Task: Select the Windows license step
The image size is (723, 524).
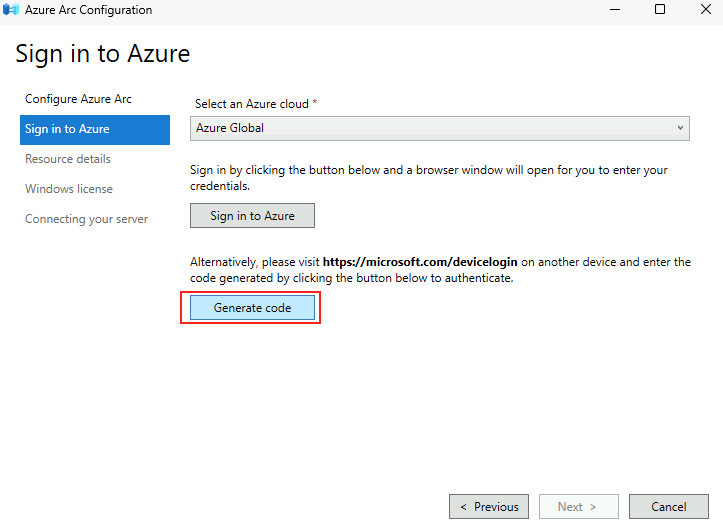Action: [69, 189]
